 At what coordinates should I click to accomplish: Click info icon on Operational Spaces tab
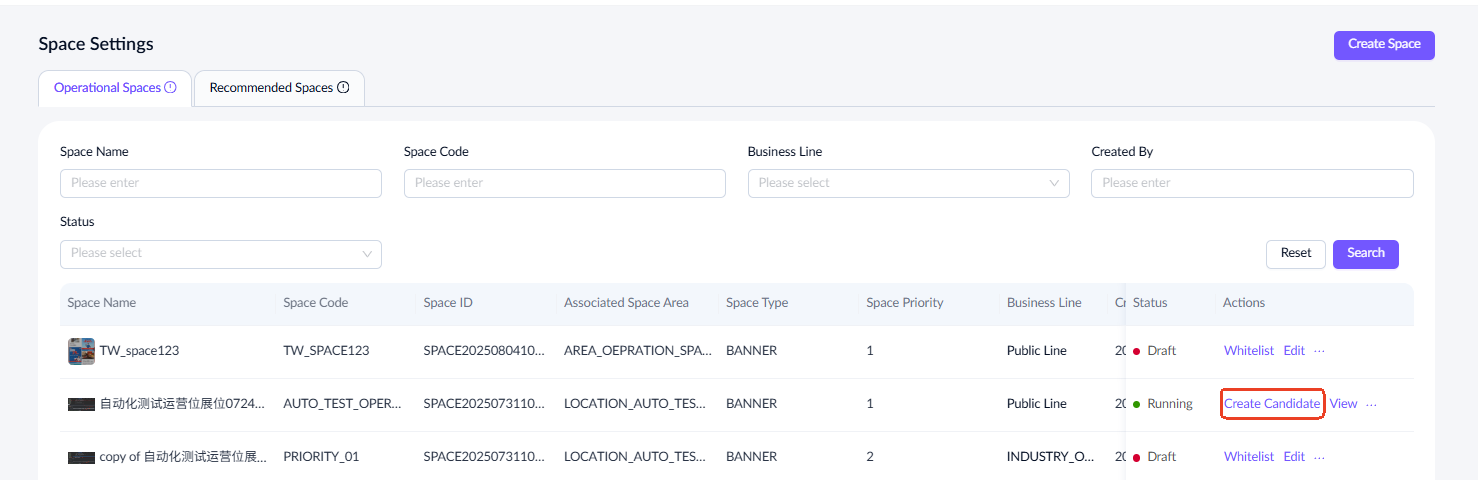[x=170, y=88]
